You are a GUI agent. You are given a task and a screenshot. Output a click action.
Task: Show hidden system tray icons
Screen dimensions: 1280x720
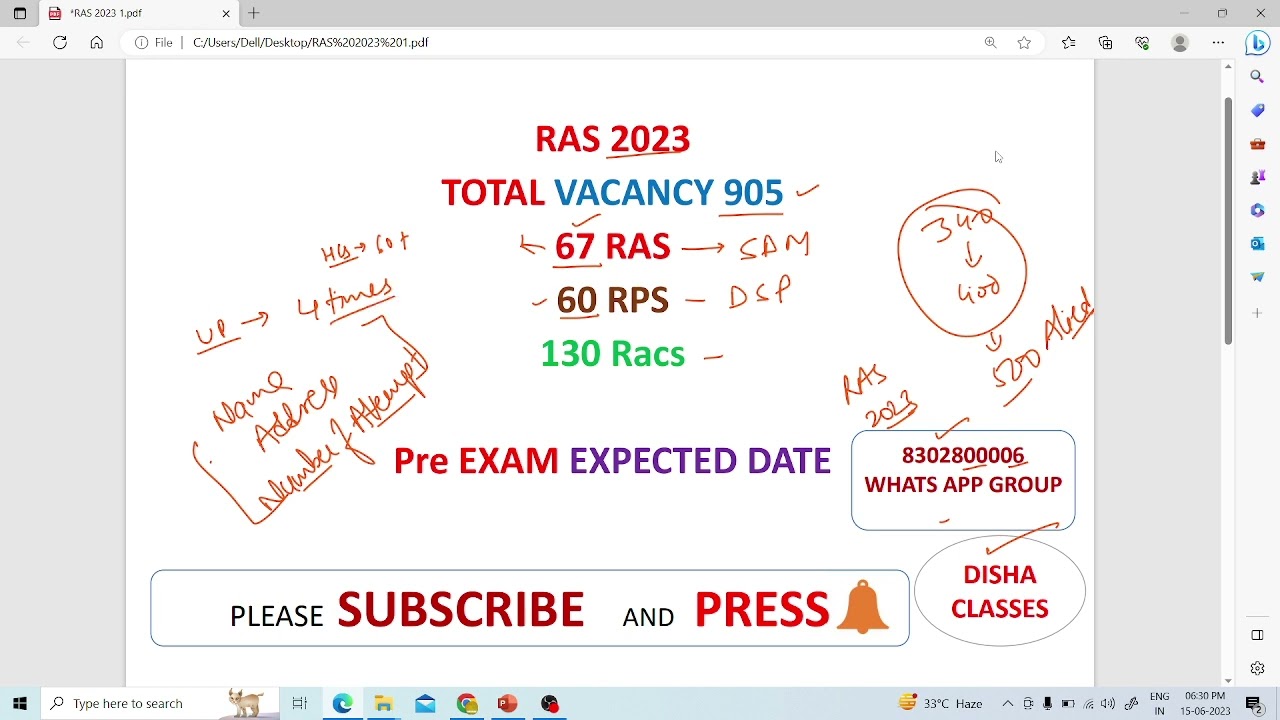[1008, 703]
